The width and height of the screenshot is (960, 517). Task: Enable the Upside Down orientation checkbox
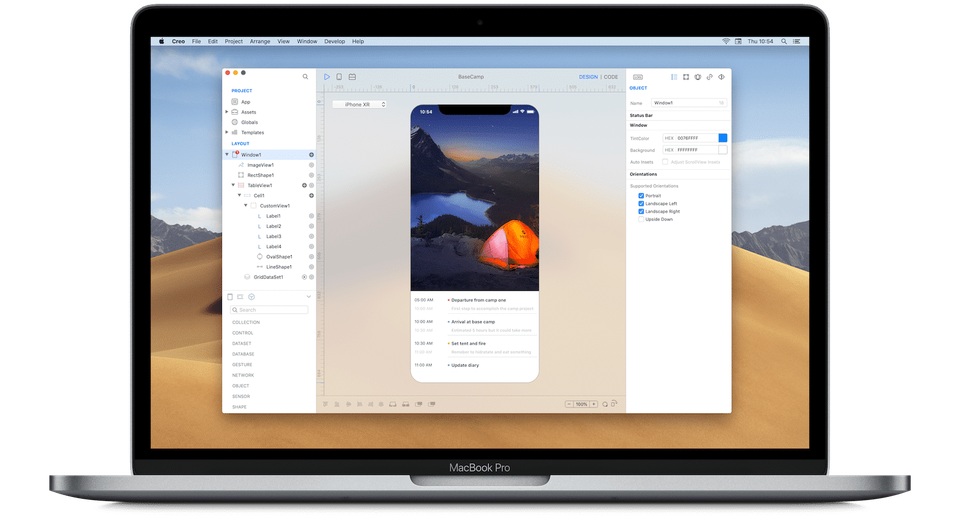coord(641,219)
